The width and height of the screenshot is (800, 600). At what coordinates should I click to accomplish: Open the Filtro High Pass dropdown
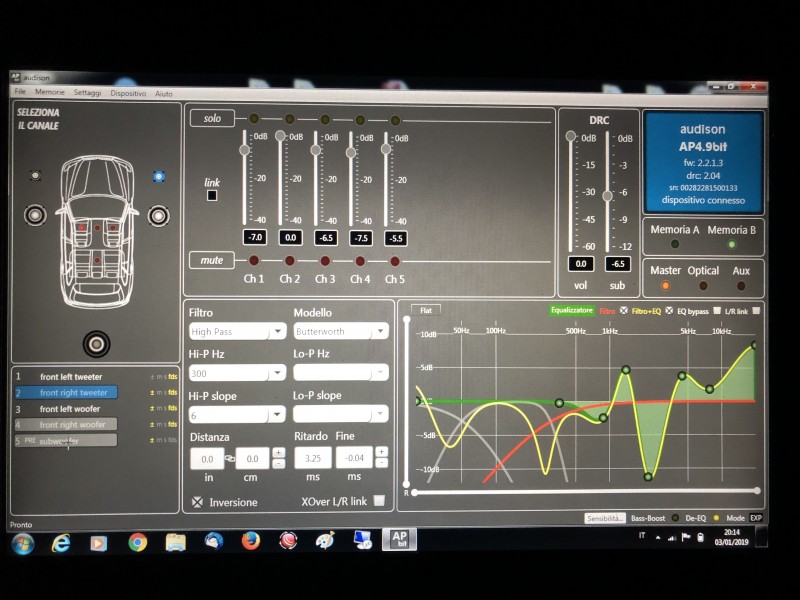point(237,332)
